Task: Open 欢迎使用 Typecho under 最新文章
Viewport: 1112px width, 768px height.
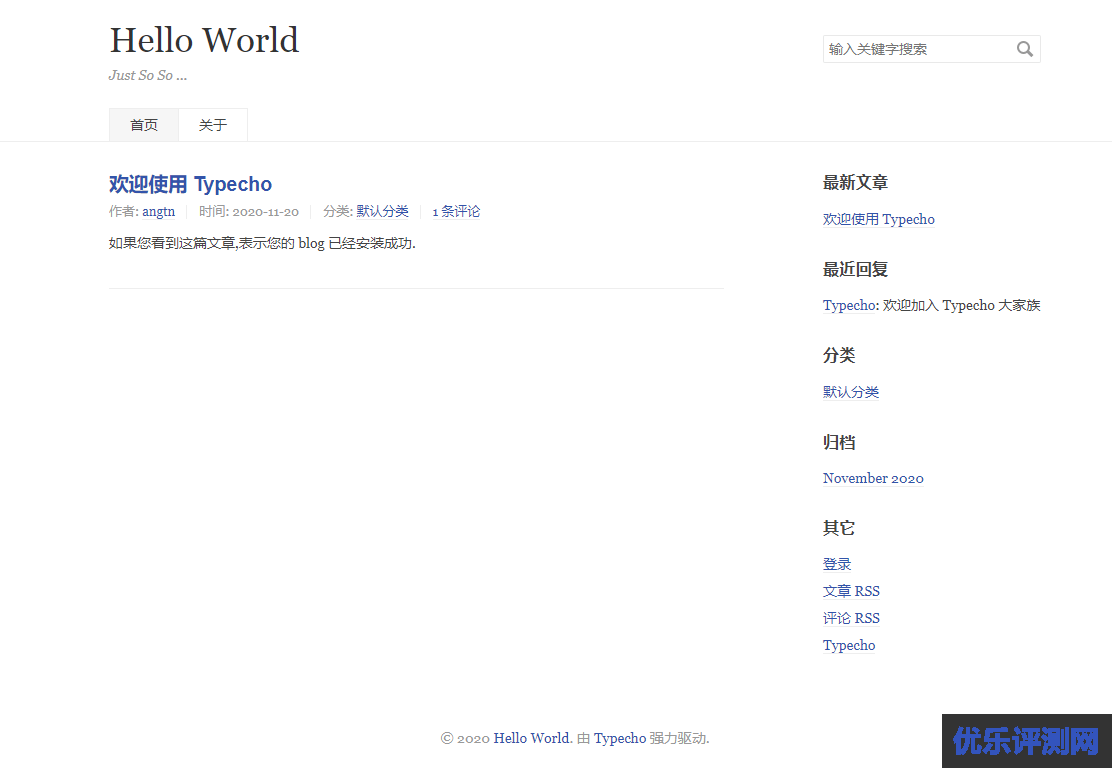Action: click(878, 219)
